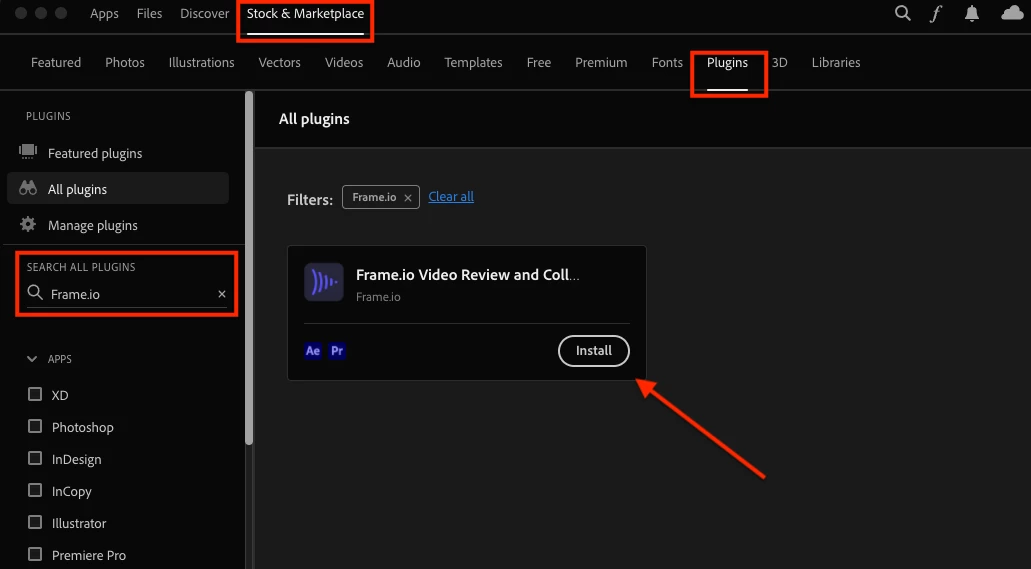
Task: Go to Audio category
Action: (404, 62)
